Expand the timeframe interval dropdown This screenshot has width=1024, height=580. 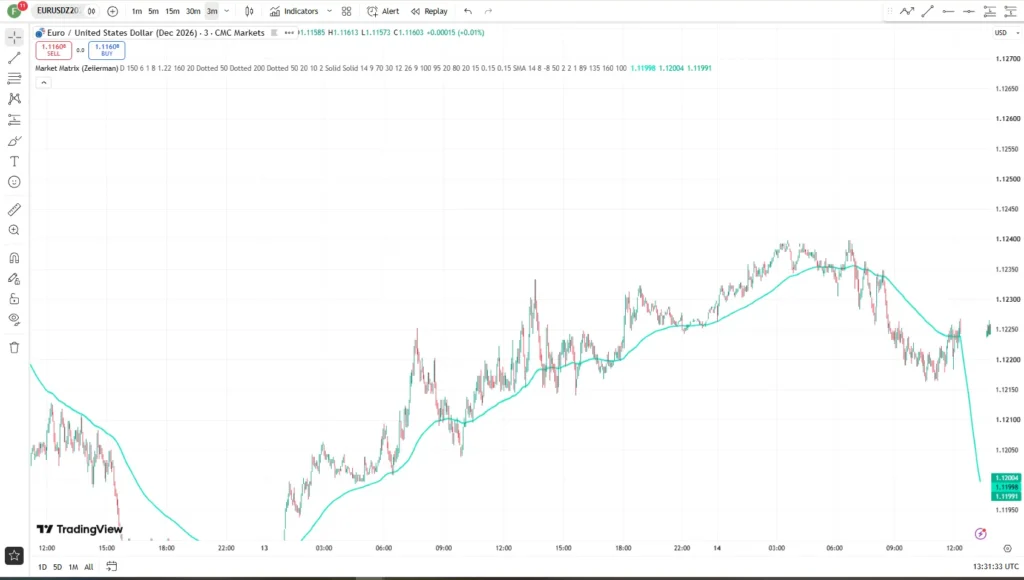pyautogui.click(x=227, y=11)
